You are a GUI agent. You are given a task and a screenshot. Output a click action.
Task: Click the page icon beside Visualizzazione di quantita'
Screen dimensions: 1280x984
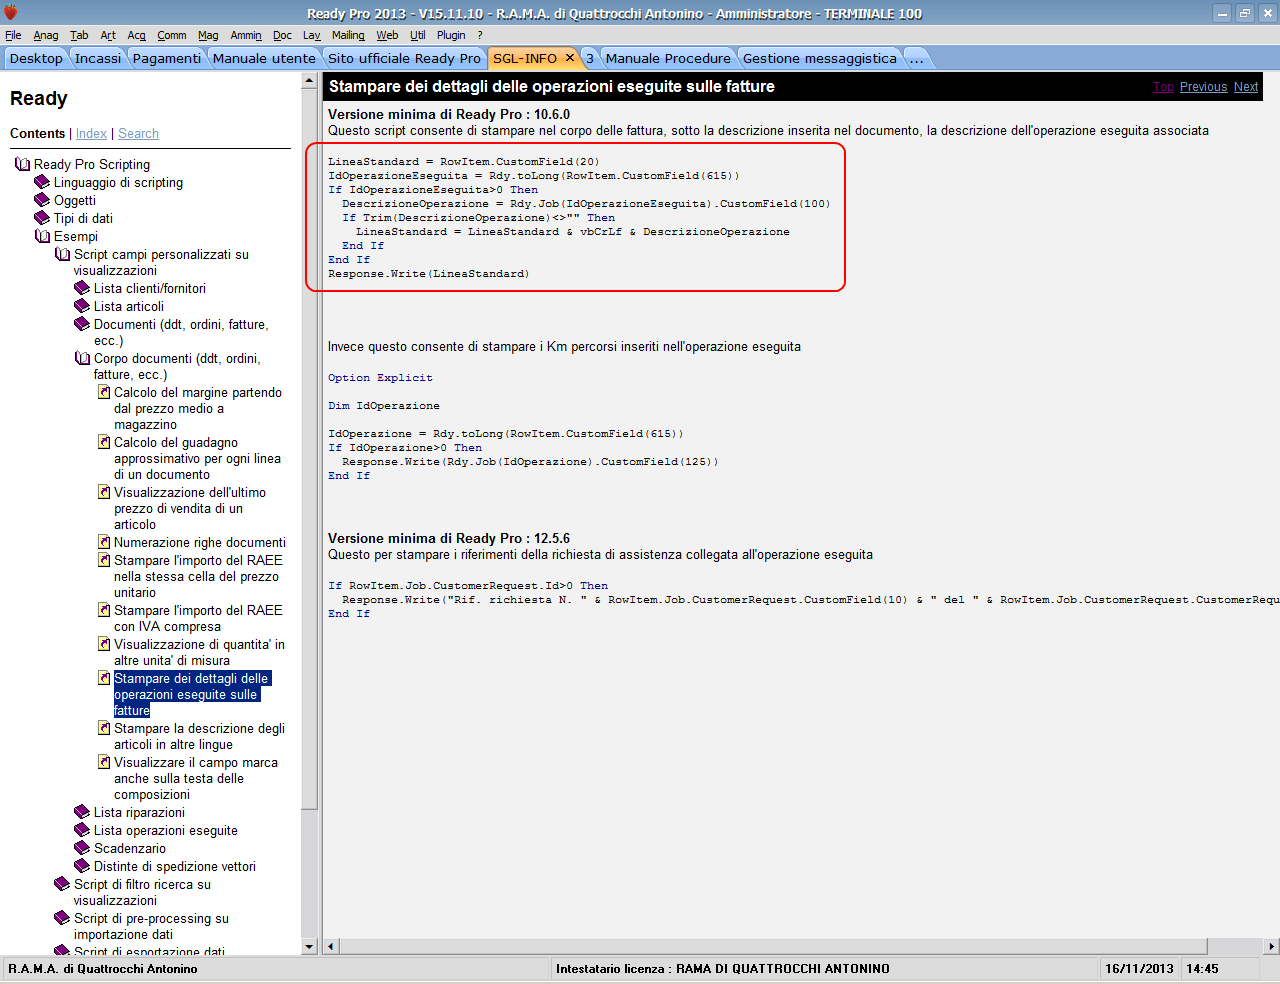coord(104,644)
